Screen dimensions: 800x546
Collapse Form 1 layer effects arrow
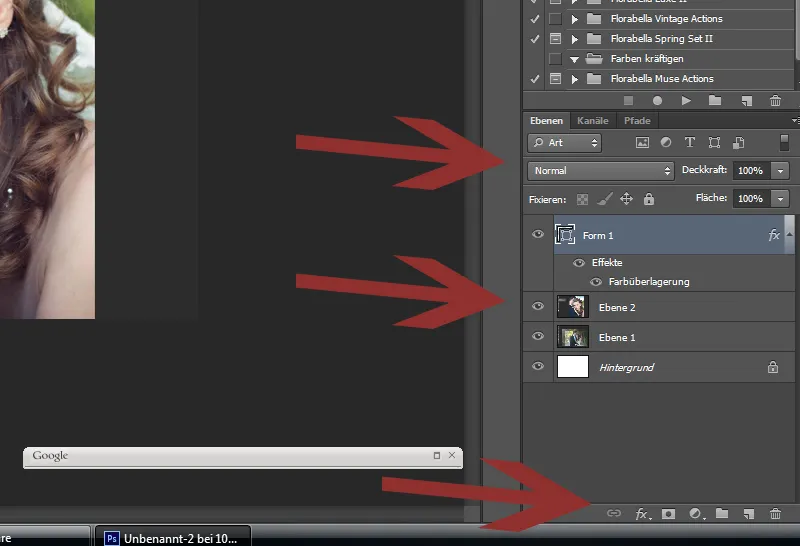pos(789,234)
